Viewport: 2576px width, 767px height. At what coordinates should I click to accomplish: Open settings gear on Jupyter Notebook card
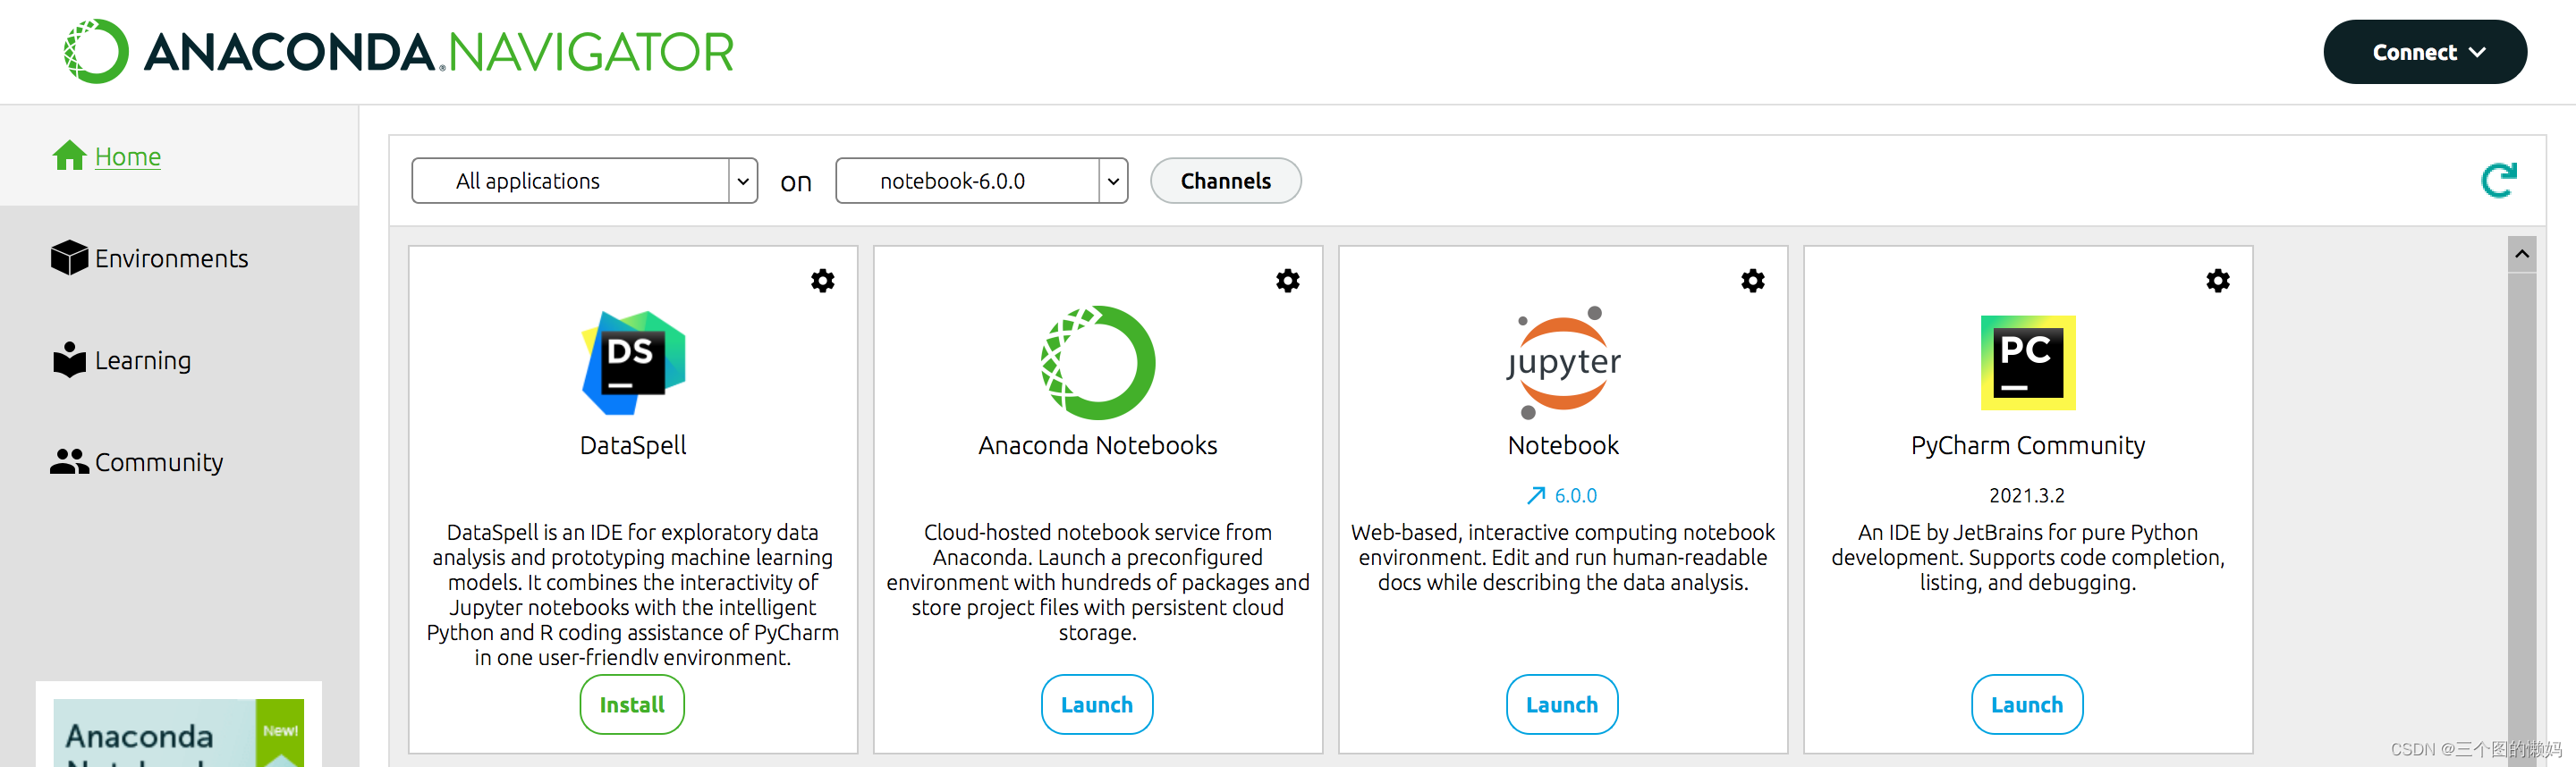(x=1752, y=281)
